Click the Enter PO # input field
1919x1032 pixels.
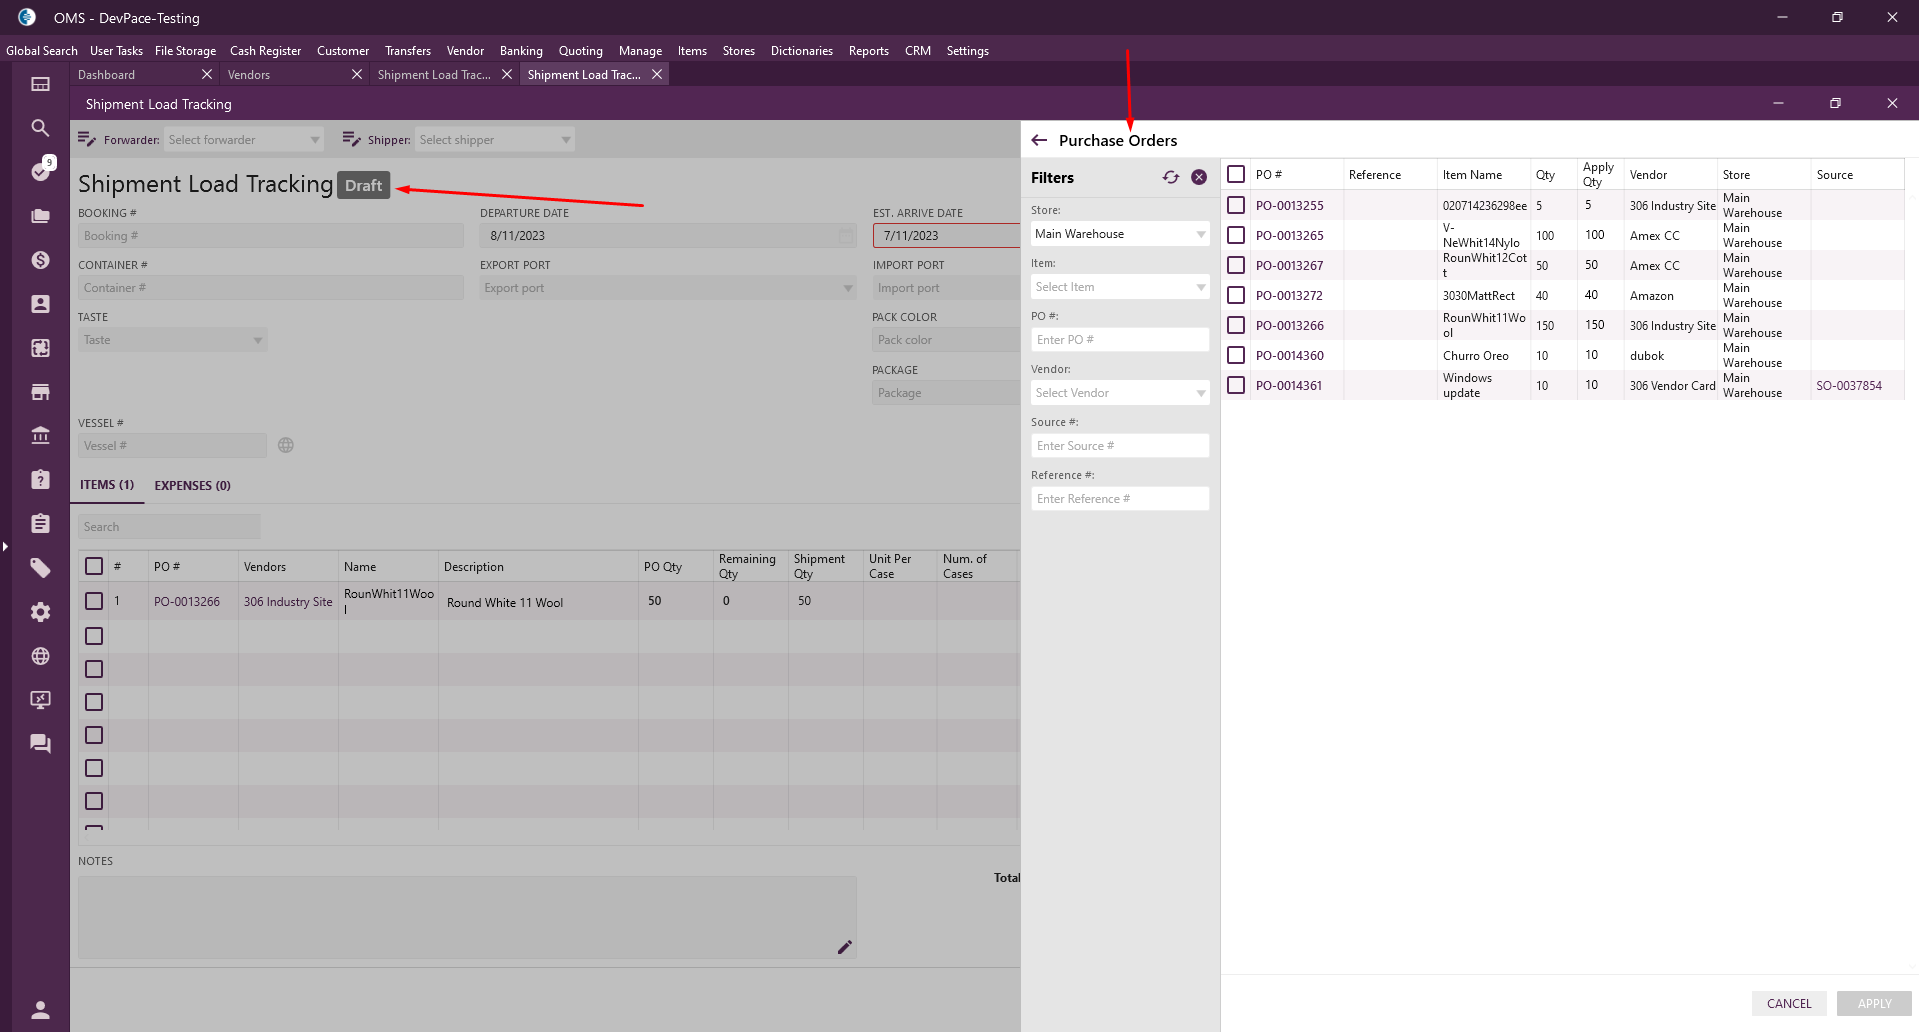[x=1119, y=340]
